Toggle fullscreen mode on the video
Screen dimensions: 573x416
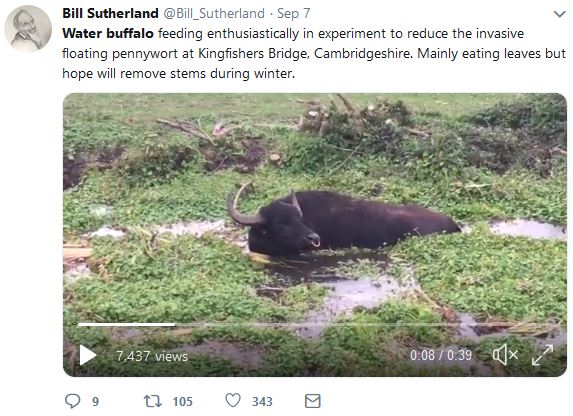coord(542,355)
